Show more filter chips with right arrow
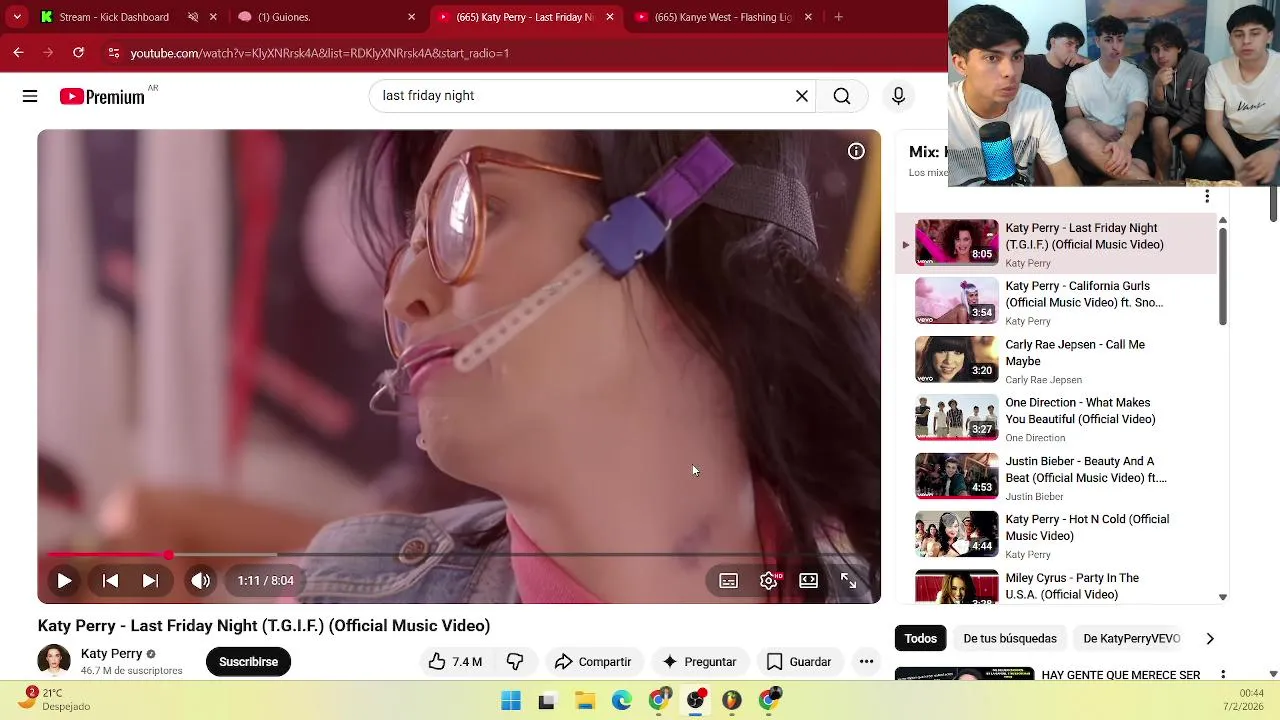Viewport: 1280px width, 720px height. 1210,638
